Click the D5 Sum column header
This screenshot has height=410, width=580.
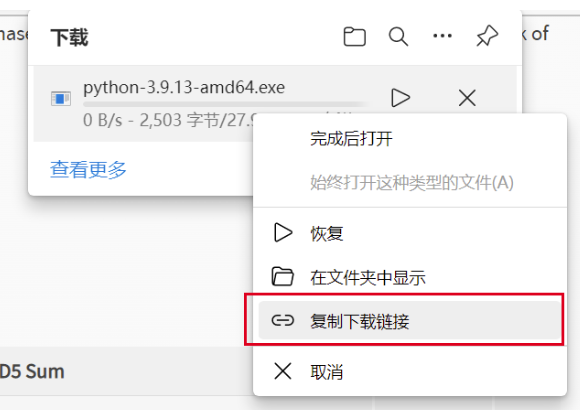[x=32, y=372]
